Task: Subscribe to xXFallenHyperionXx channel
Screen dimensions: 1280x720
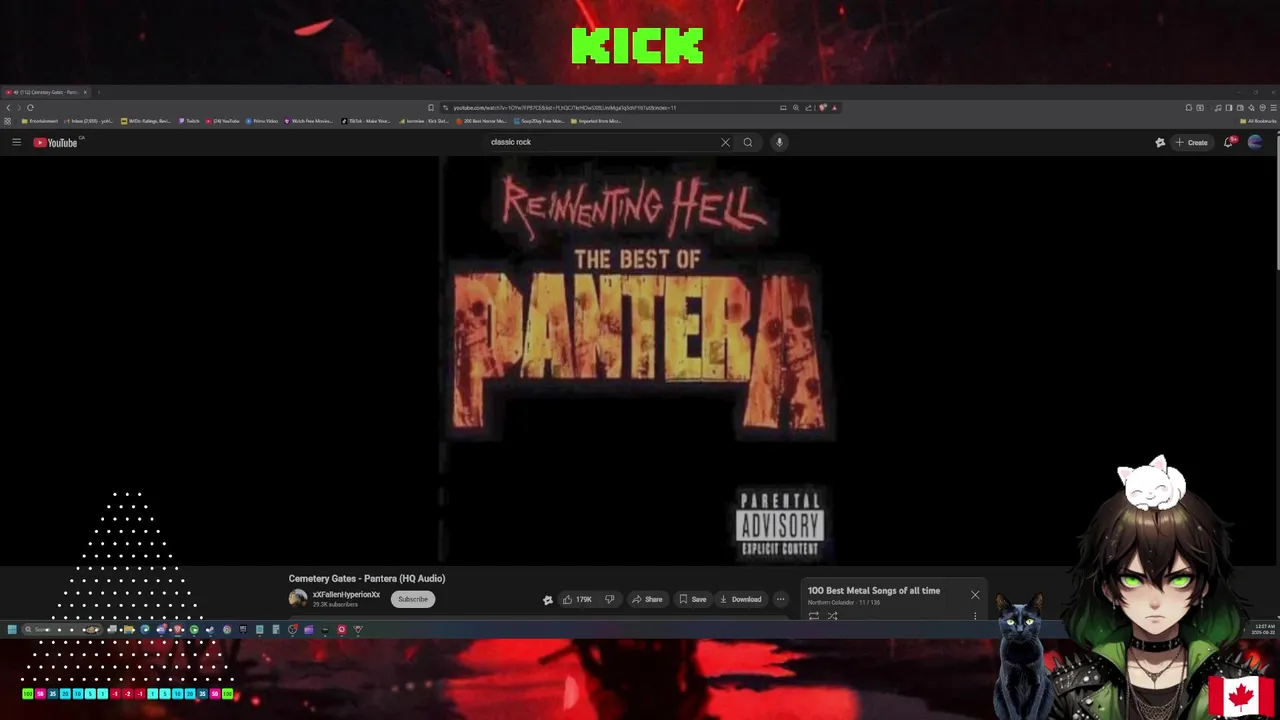Action: (x=412, y=599)
